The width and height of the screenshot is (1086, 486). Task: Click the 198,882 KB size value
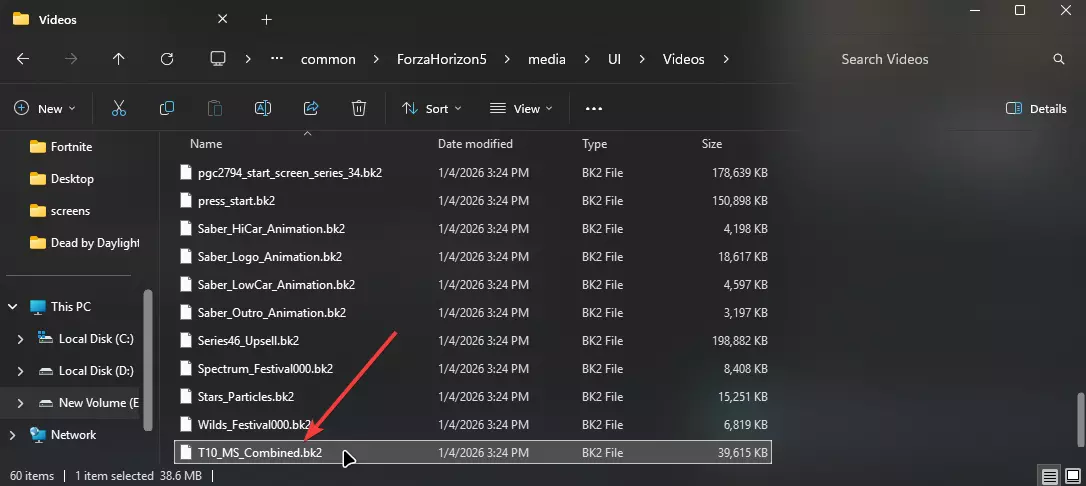pyautogui.click(x=739, y=341)
